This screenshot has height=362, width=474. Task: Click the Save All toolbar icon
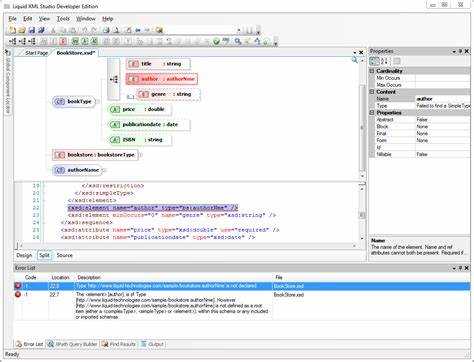[x=41, y=30]
